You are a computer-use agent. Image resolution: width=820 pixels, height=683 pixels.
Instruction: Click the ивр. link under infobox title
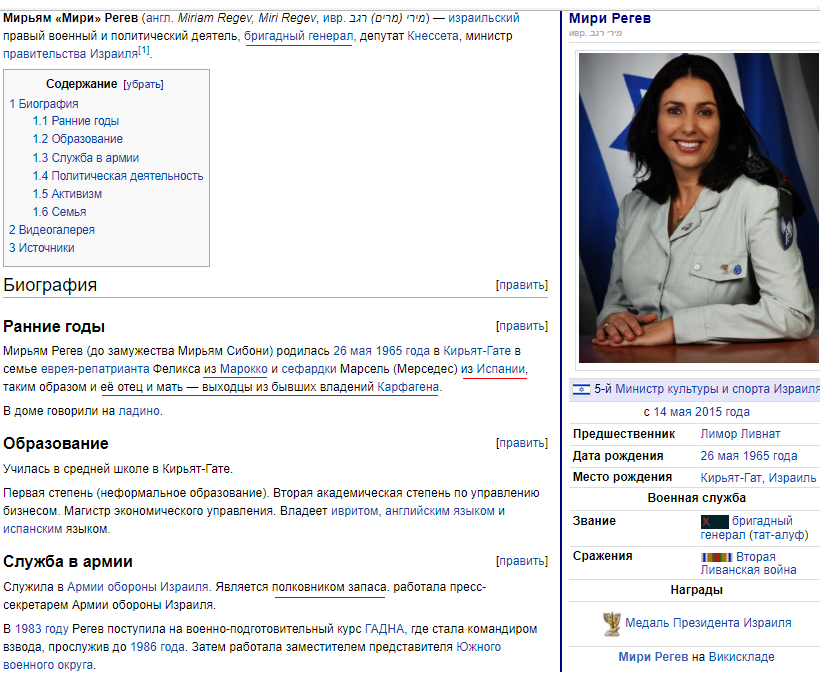577,33
